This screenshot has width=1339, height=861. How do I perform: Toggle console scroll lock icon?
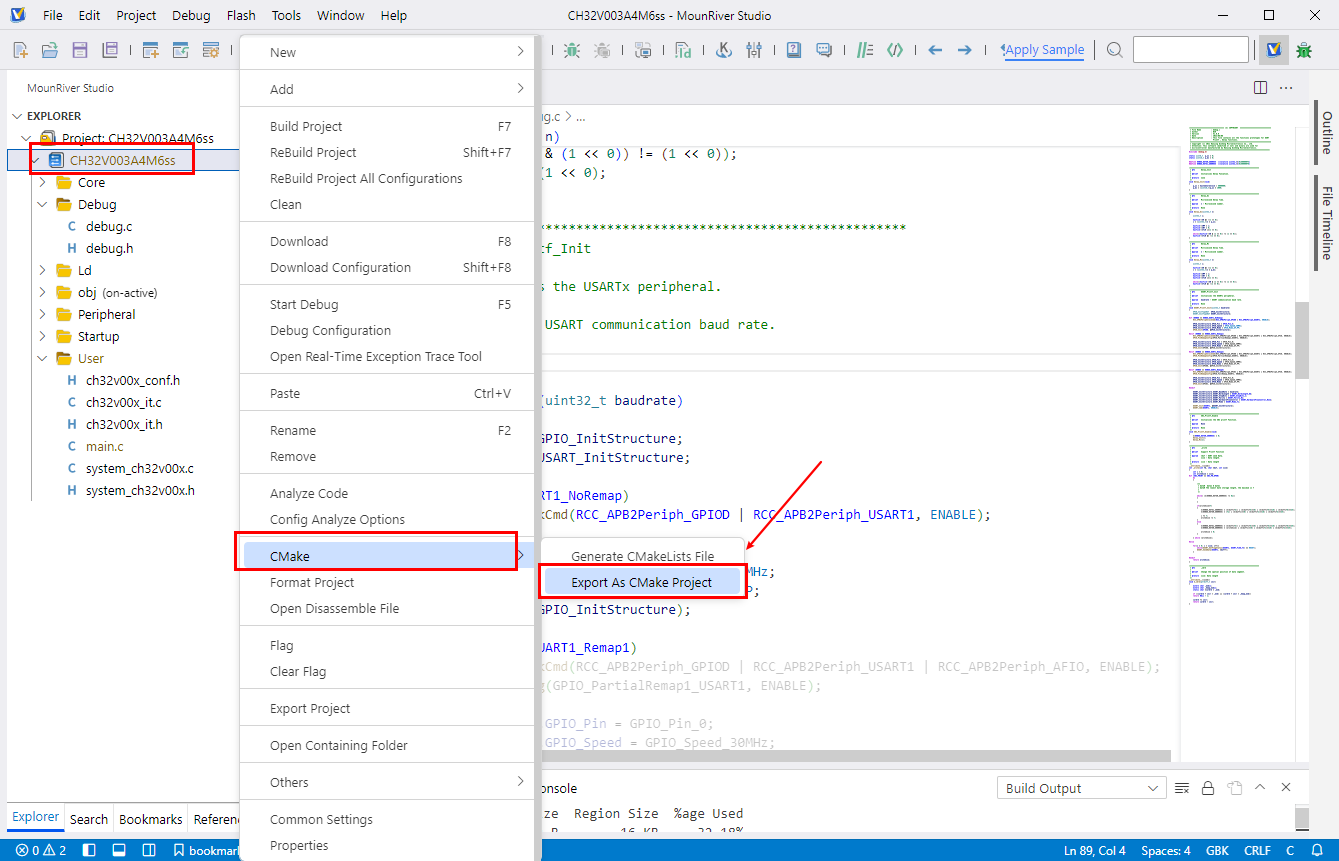[1208, 788]
